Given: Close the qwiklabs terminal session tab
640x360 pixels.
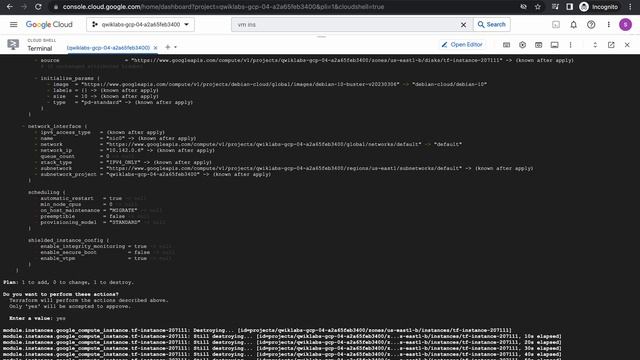Looking at the screenshot, I should coord(156,48).
